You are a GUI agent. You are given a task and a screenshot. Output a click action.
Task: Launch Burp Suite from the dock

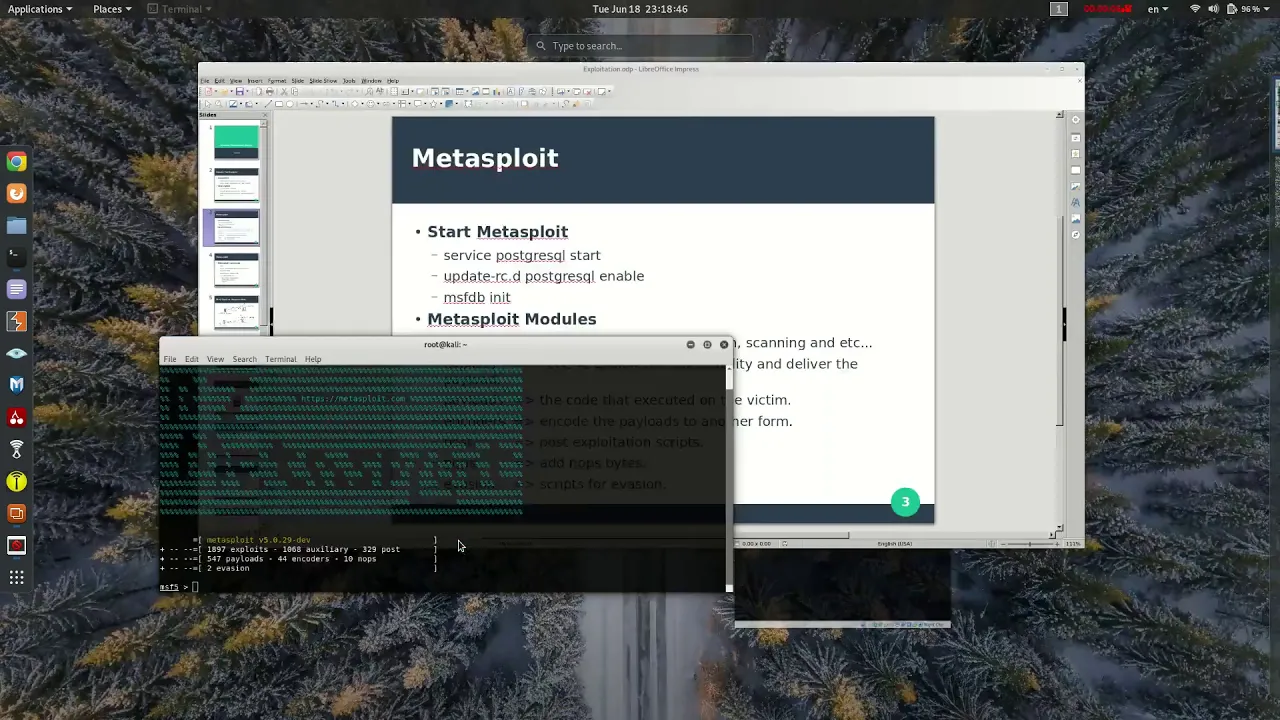point(16,321)
